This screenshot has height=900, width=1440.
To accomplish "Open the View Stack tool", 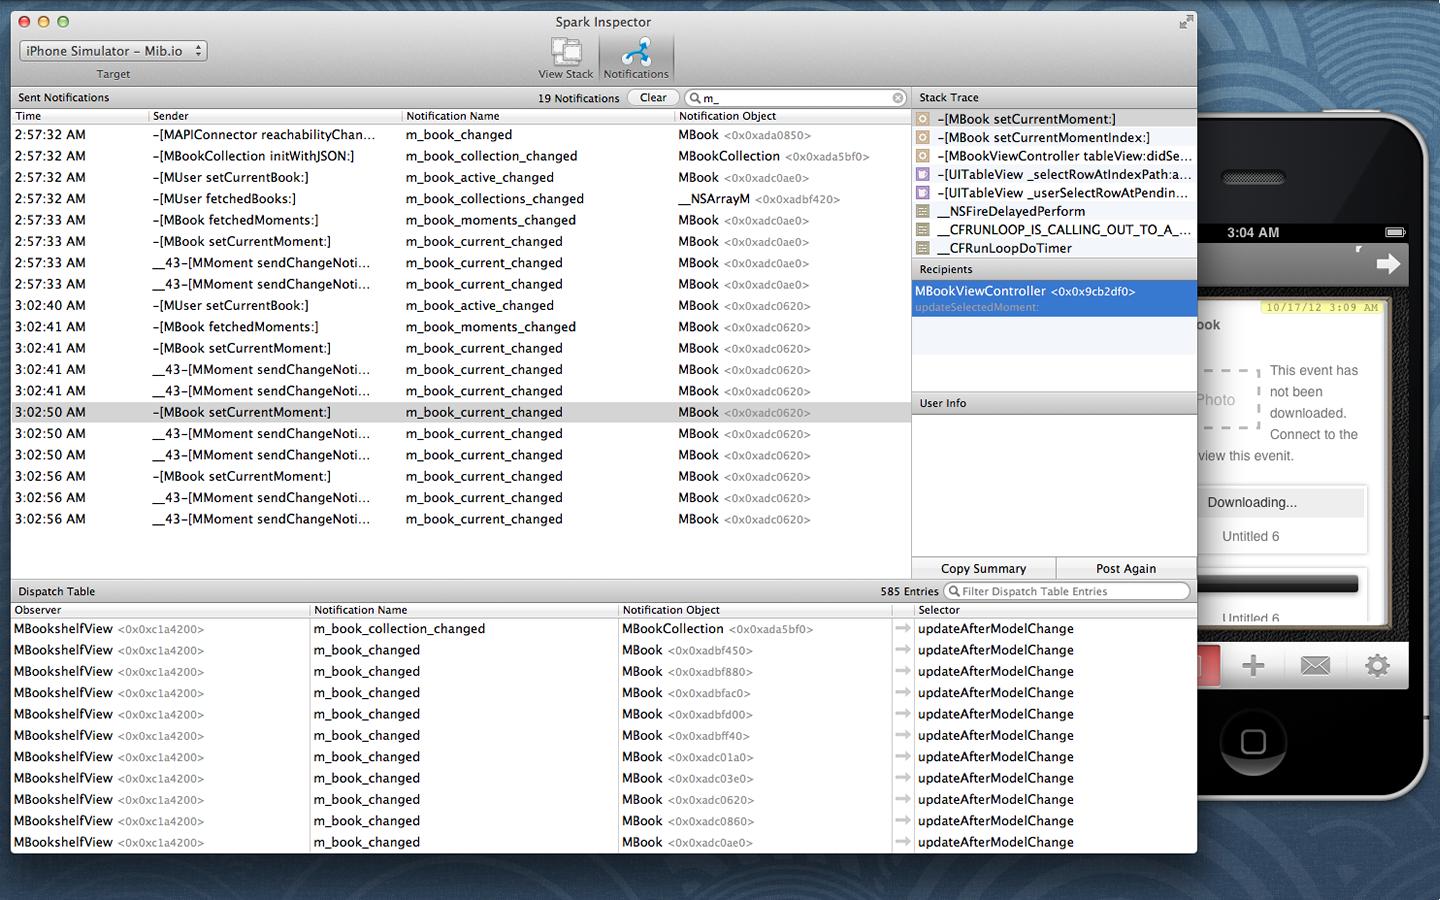I will pos(566,58).
